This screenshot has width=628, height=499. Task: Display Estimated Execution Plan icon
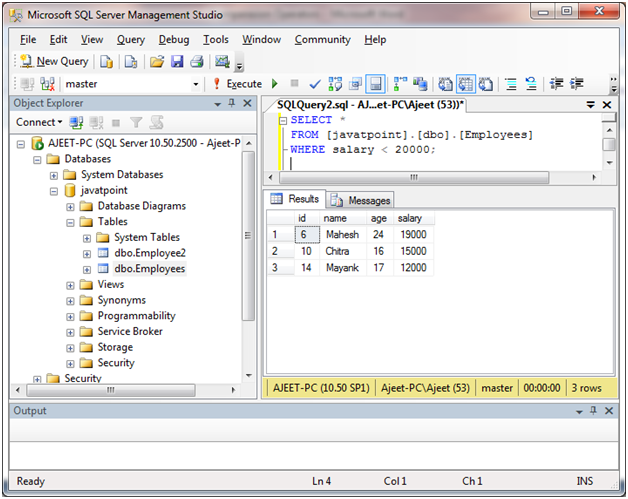click(x=335, y=84)
